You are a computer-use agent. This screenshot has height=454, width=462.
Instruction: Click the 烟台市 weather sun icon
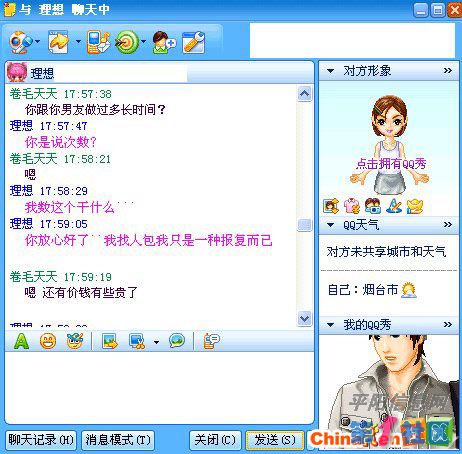pyautogui.click(x=409, y=290)
